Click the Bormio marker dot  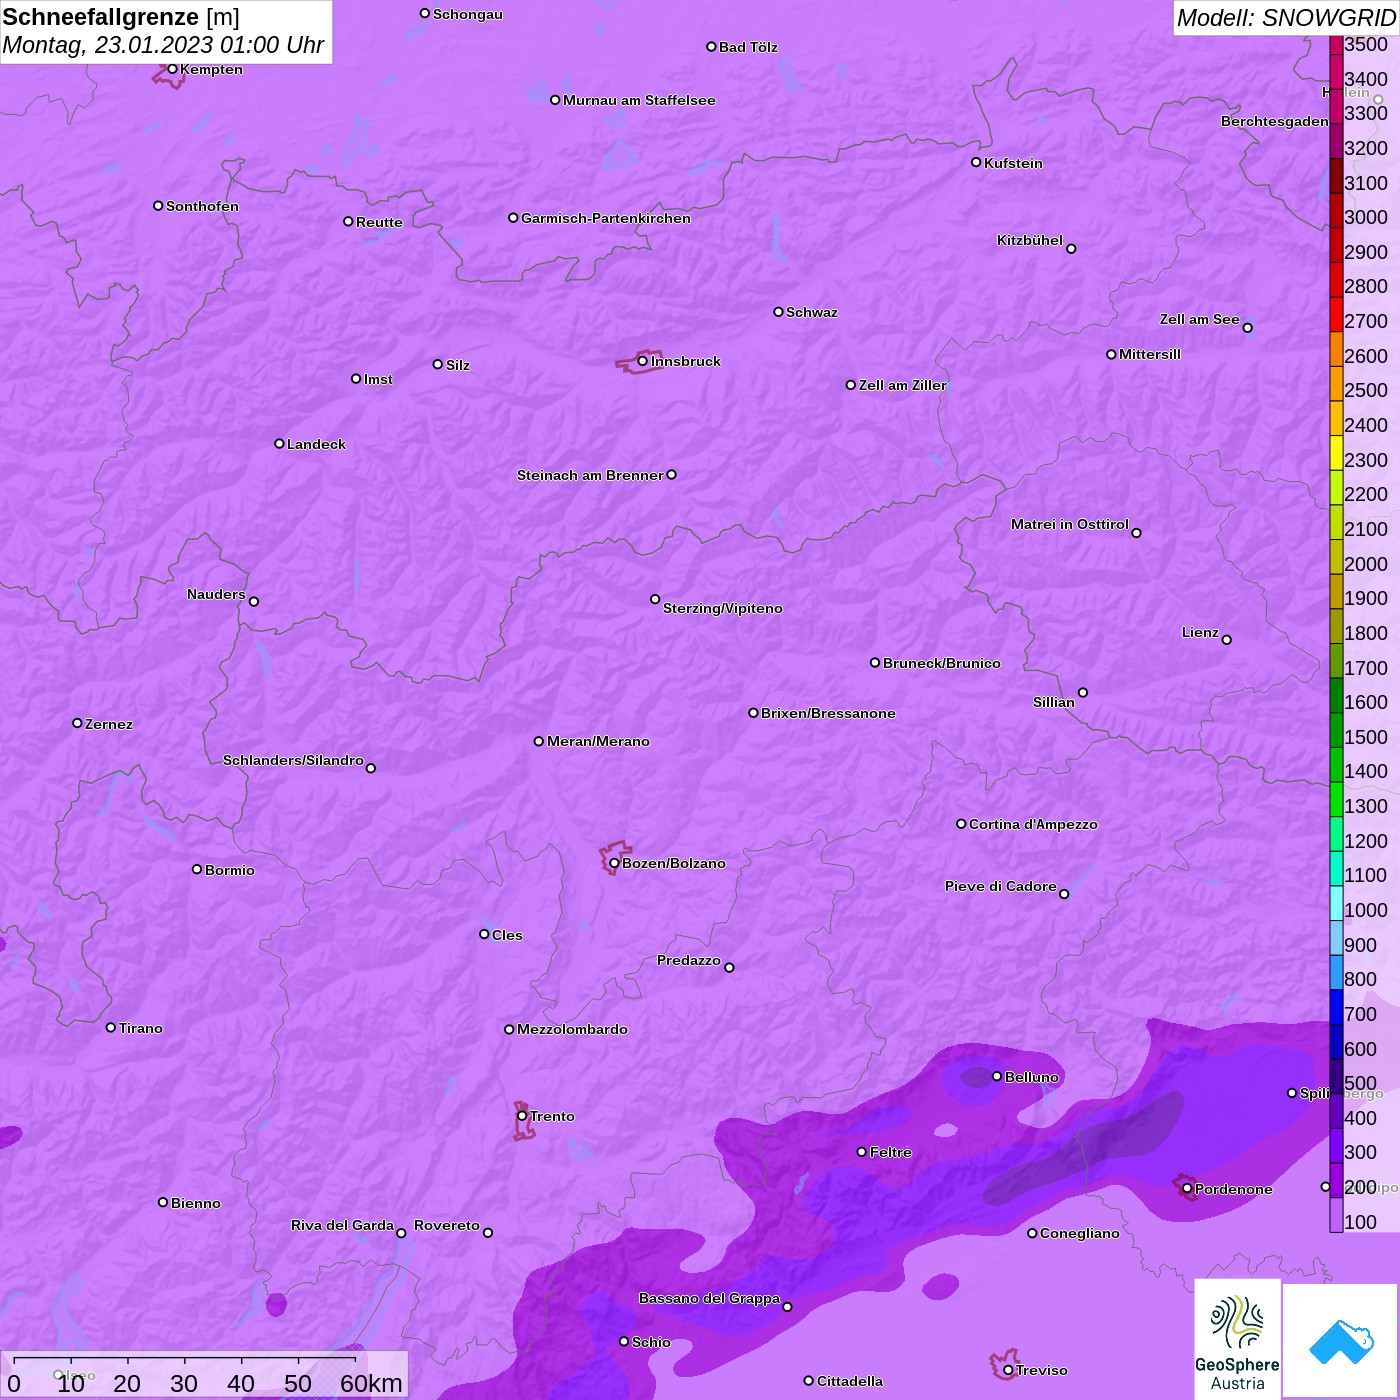point(197,869)
